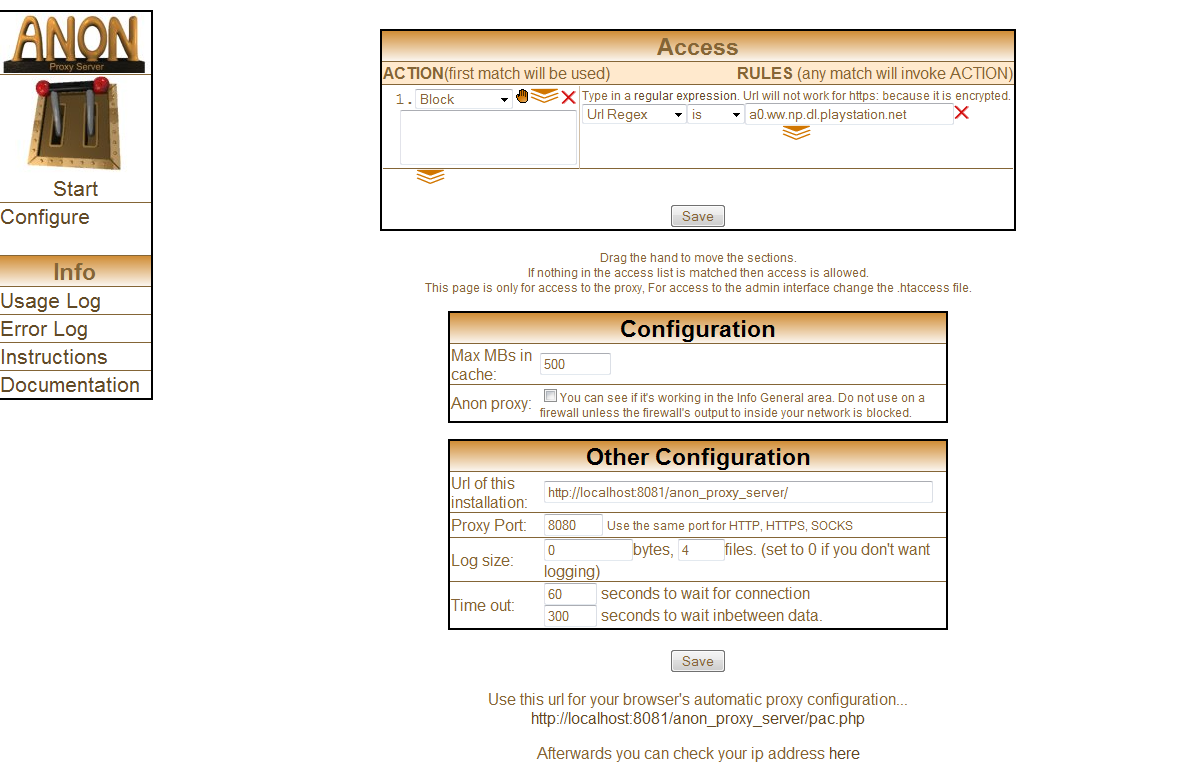Image resolution: width=1194 pixels, height=765 pixels.
Task: Open the Documentation page
Action: (x=70, y=385)
